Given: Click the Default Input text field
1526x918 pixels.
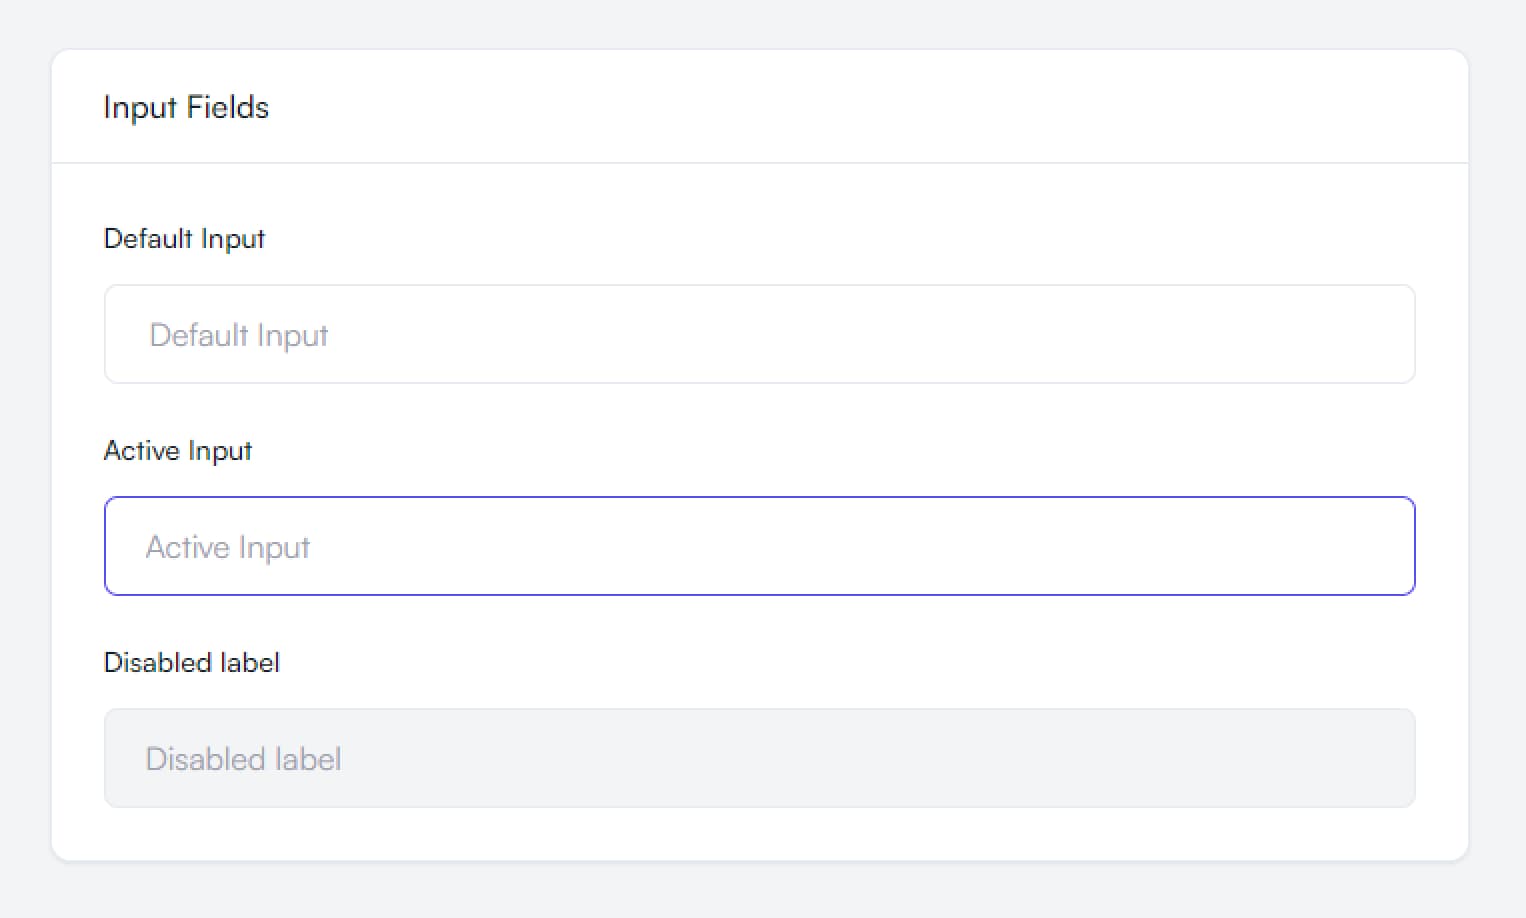Looking at the screenshot, I should point(760,334).
